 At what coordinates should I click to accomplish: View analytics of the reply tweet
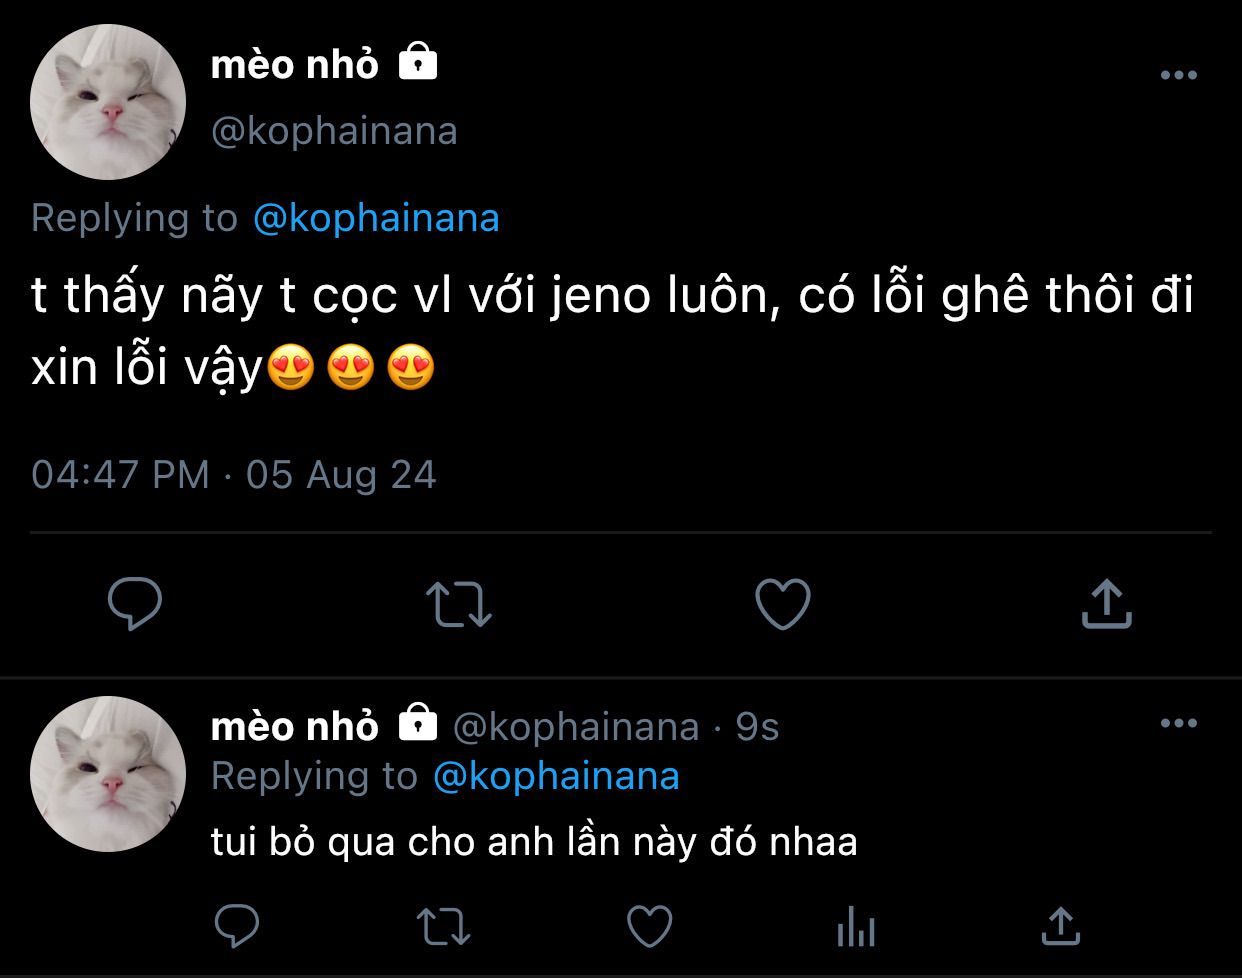[x=855, y=928]
